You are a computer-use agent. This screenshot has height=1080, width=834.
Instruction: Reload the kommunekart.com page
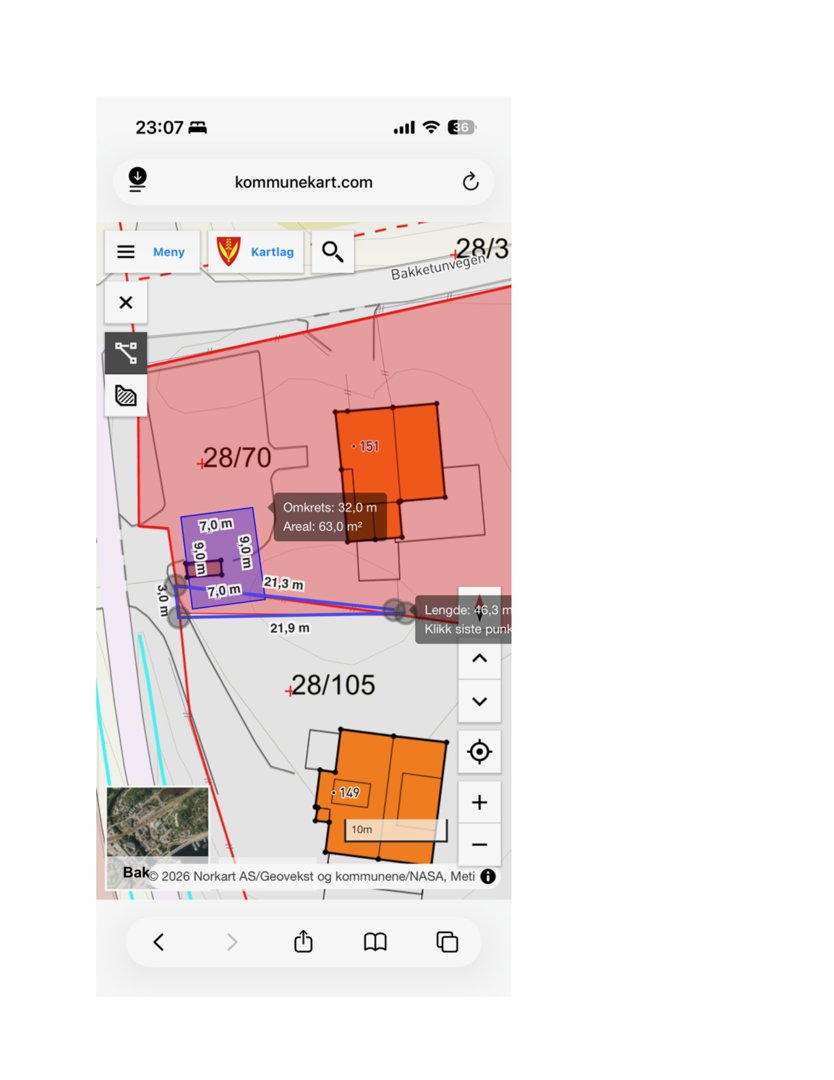click(x=471, y=182)
